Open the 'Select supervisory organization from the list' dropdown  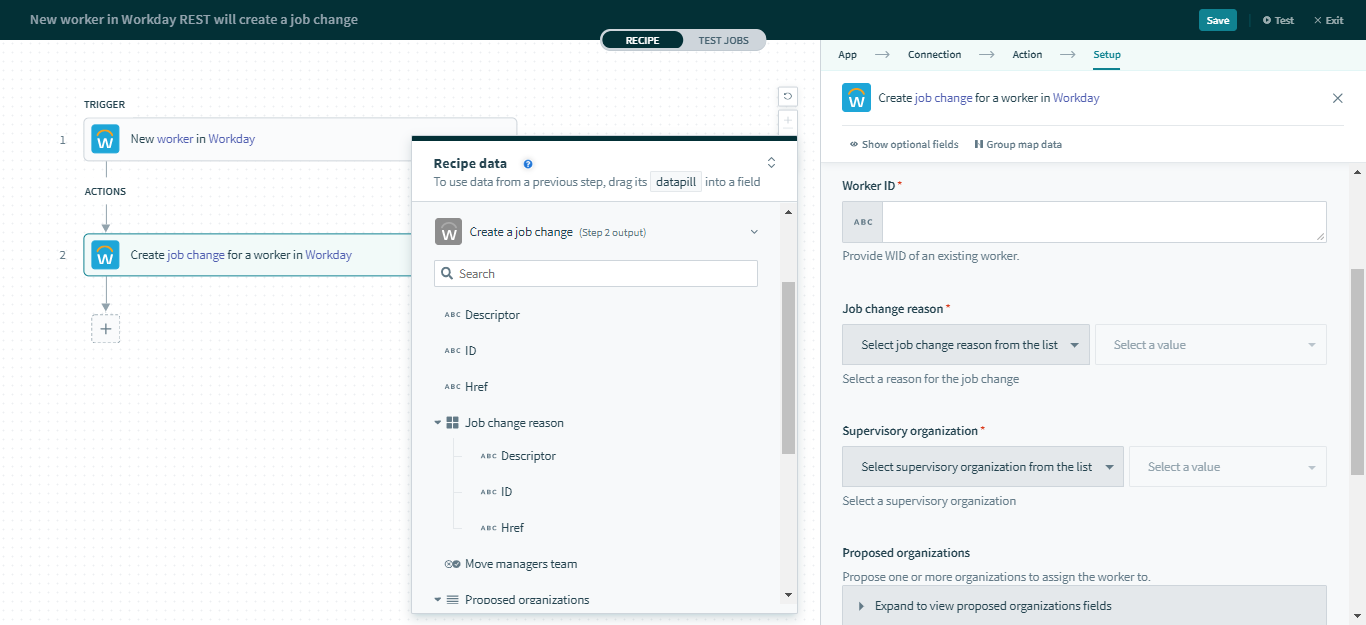pos(982,467)
